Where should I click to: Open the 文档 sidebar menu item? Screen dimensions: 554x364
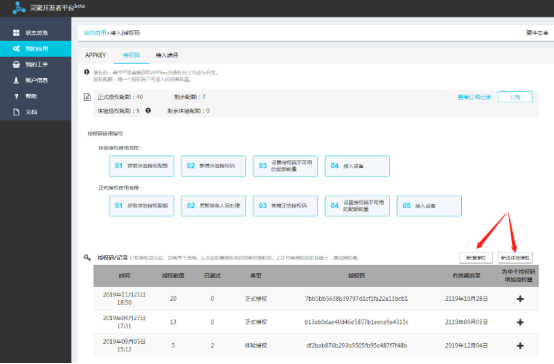31,112
